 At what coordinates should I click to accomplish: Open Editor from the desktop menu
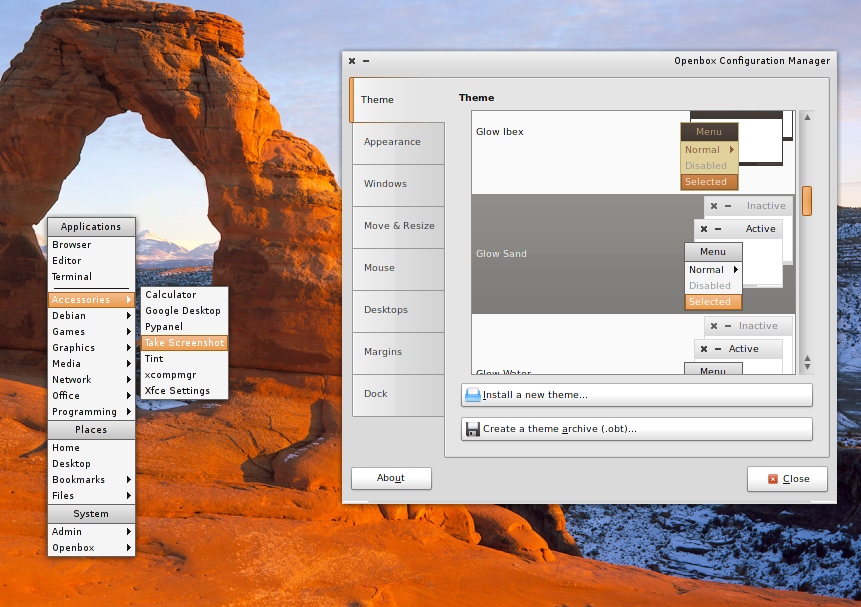(x=91, y=261)
